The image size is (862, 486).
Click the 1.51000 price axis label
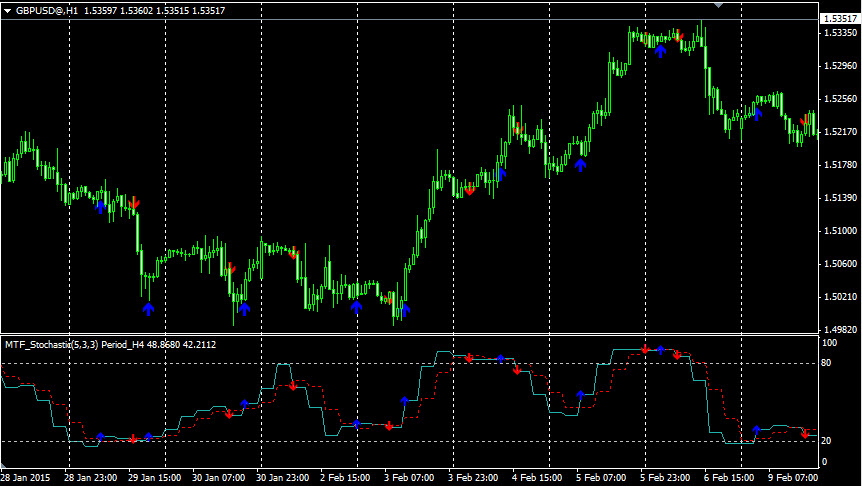pos(840,231)
